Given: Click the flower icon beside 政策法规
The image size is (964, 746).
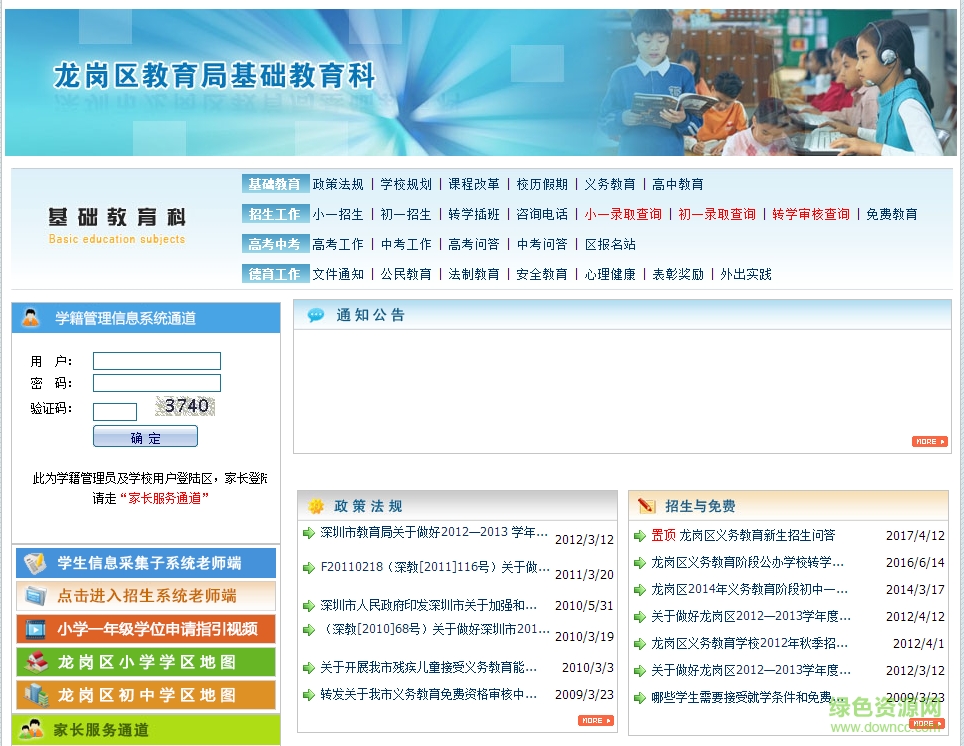Looking at the screenshot, I should 316,506.
